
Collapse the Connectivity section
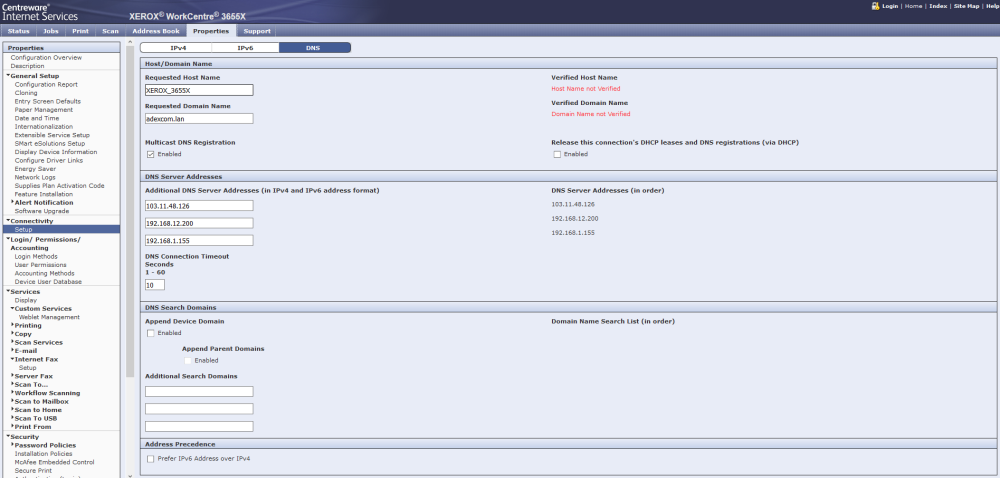click(8, 221)
